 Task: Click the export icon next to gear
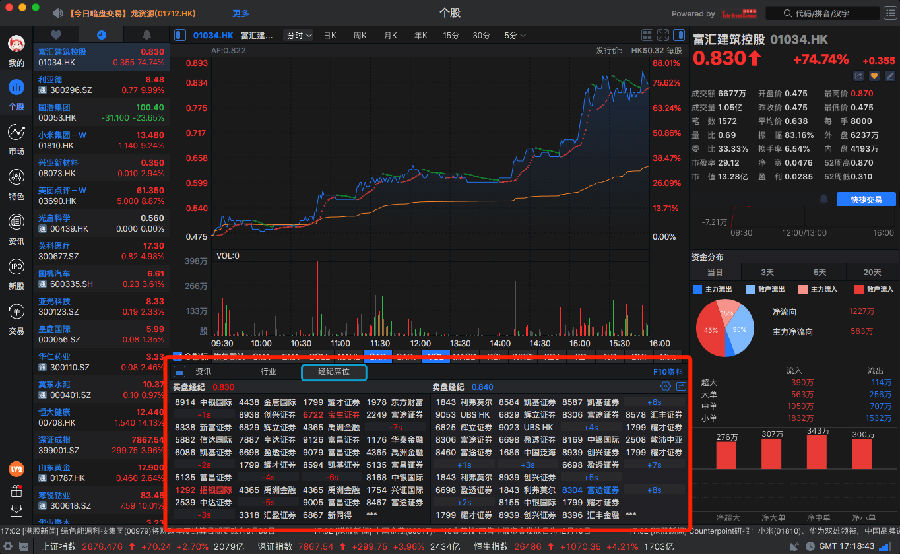[x=681, y=386]
